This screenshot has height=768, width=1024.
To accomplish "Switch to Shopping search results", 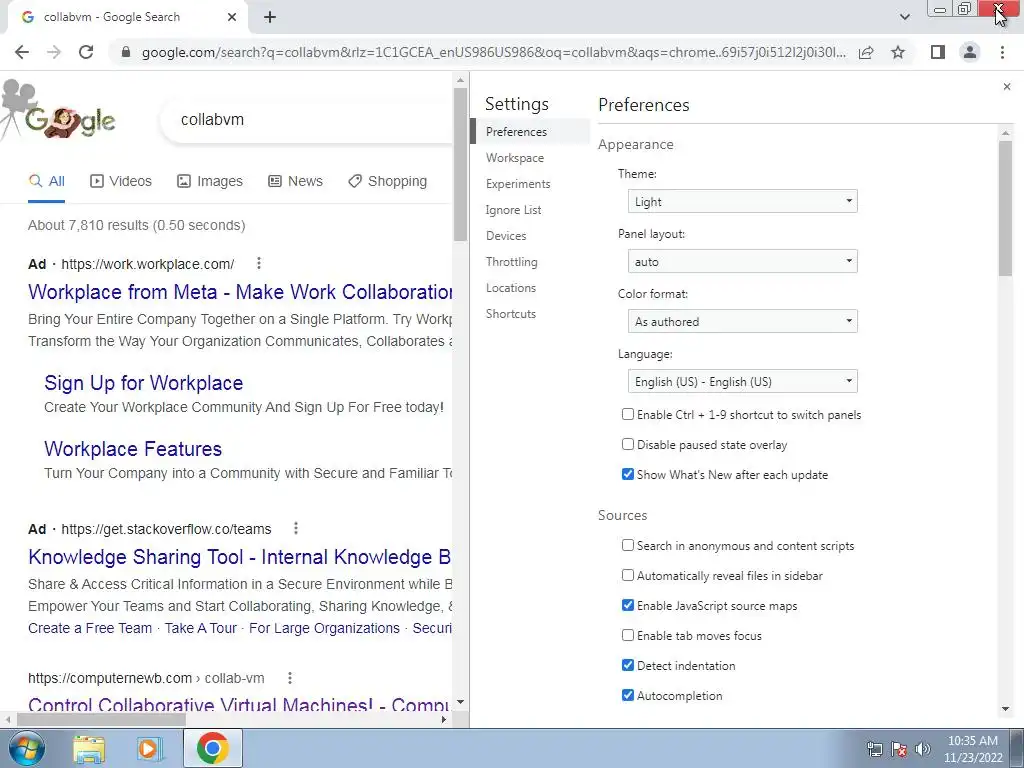I will [x=387, y=182].
